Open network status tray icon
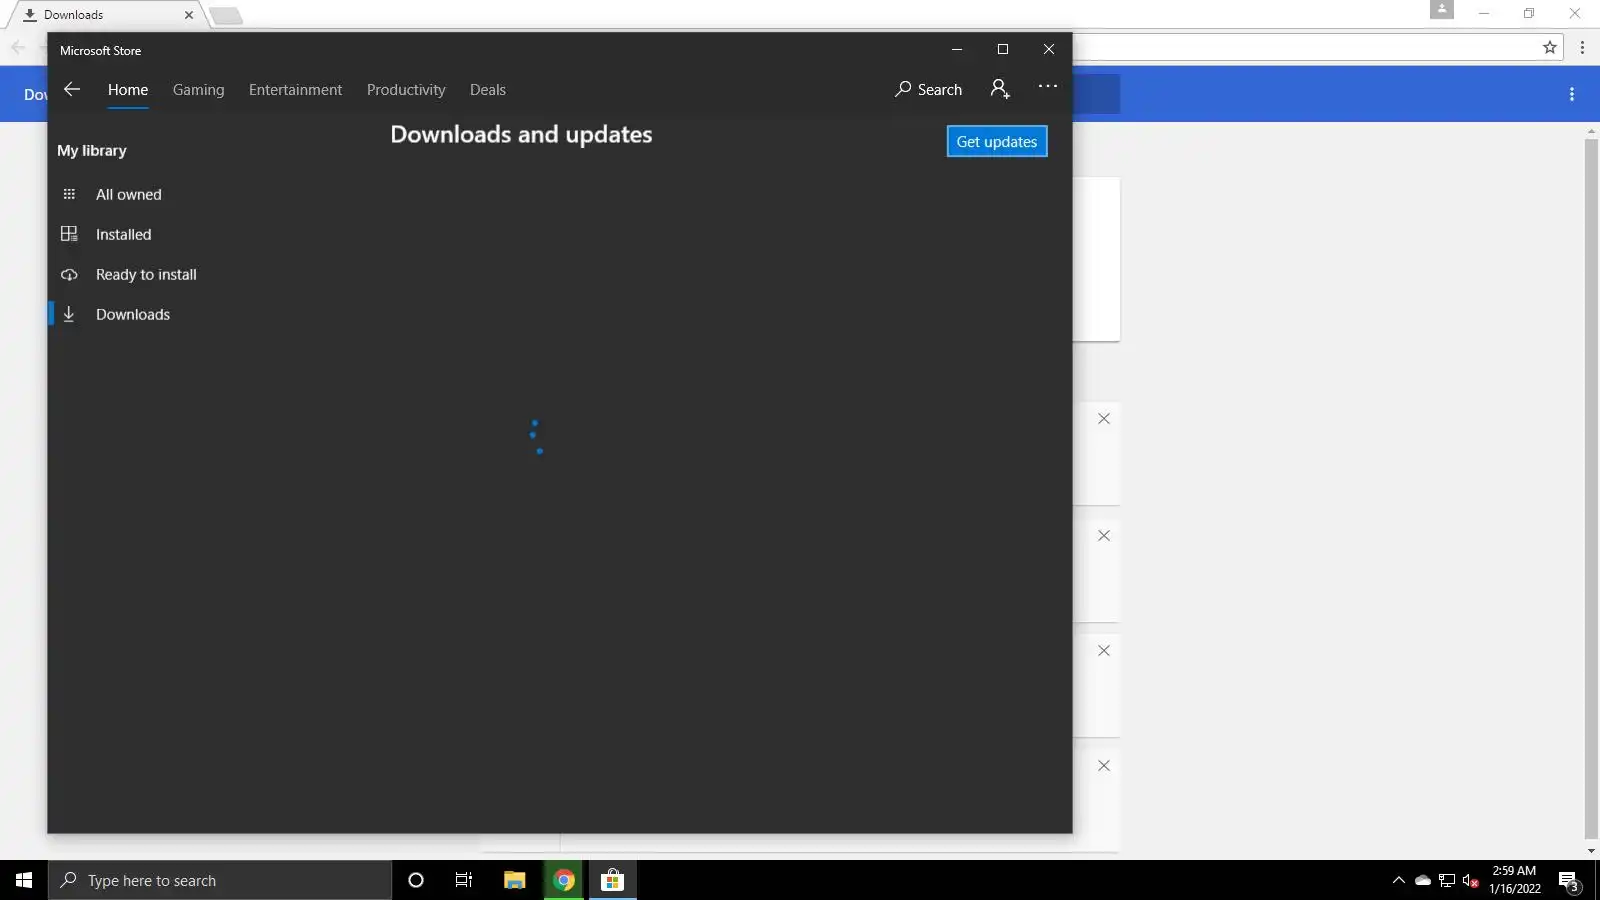Image resolution: width=1600 pixels, height=900 pixels. coord(1447,880)
